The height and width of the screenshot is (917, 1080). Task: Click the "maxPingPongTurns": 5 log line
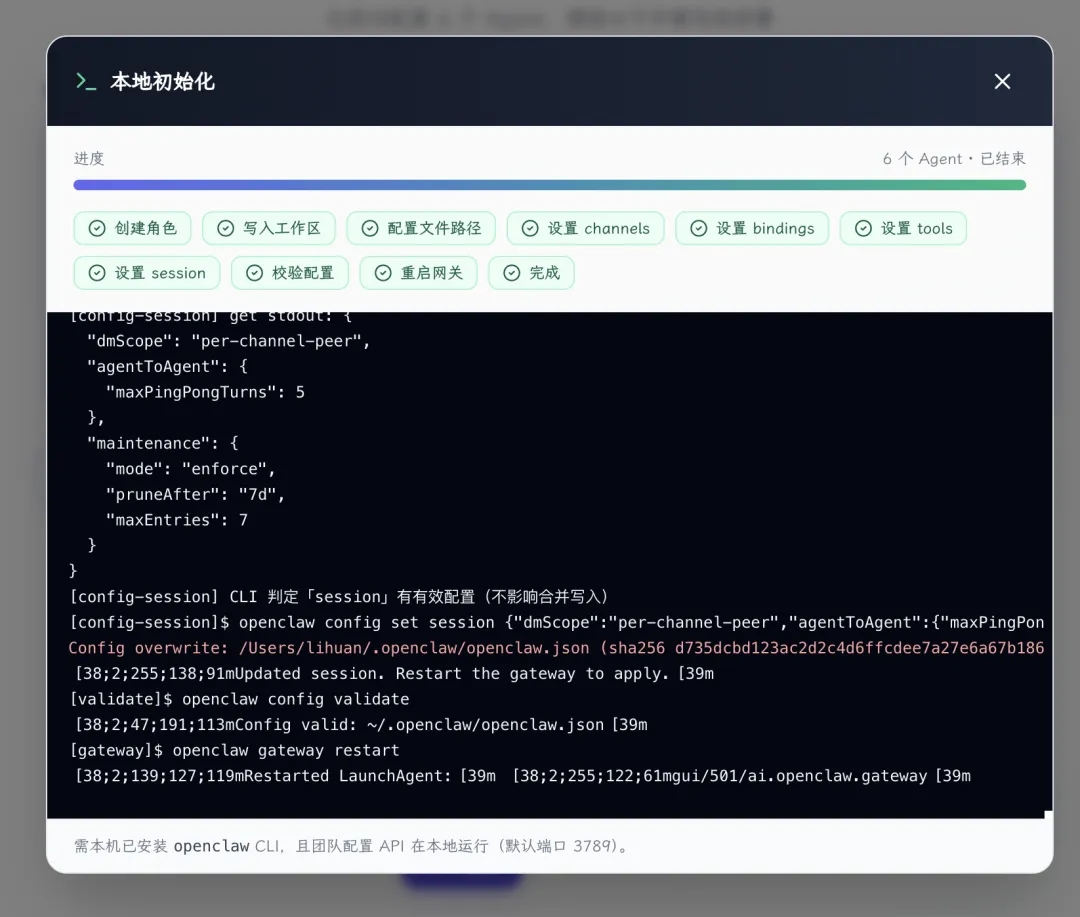(x=205, y=392)
